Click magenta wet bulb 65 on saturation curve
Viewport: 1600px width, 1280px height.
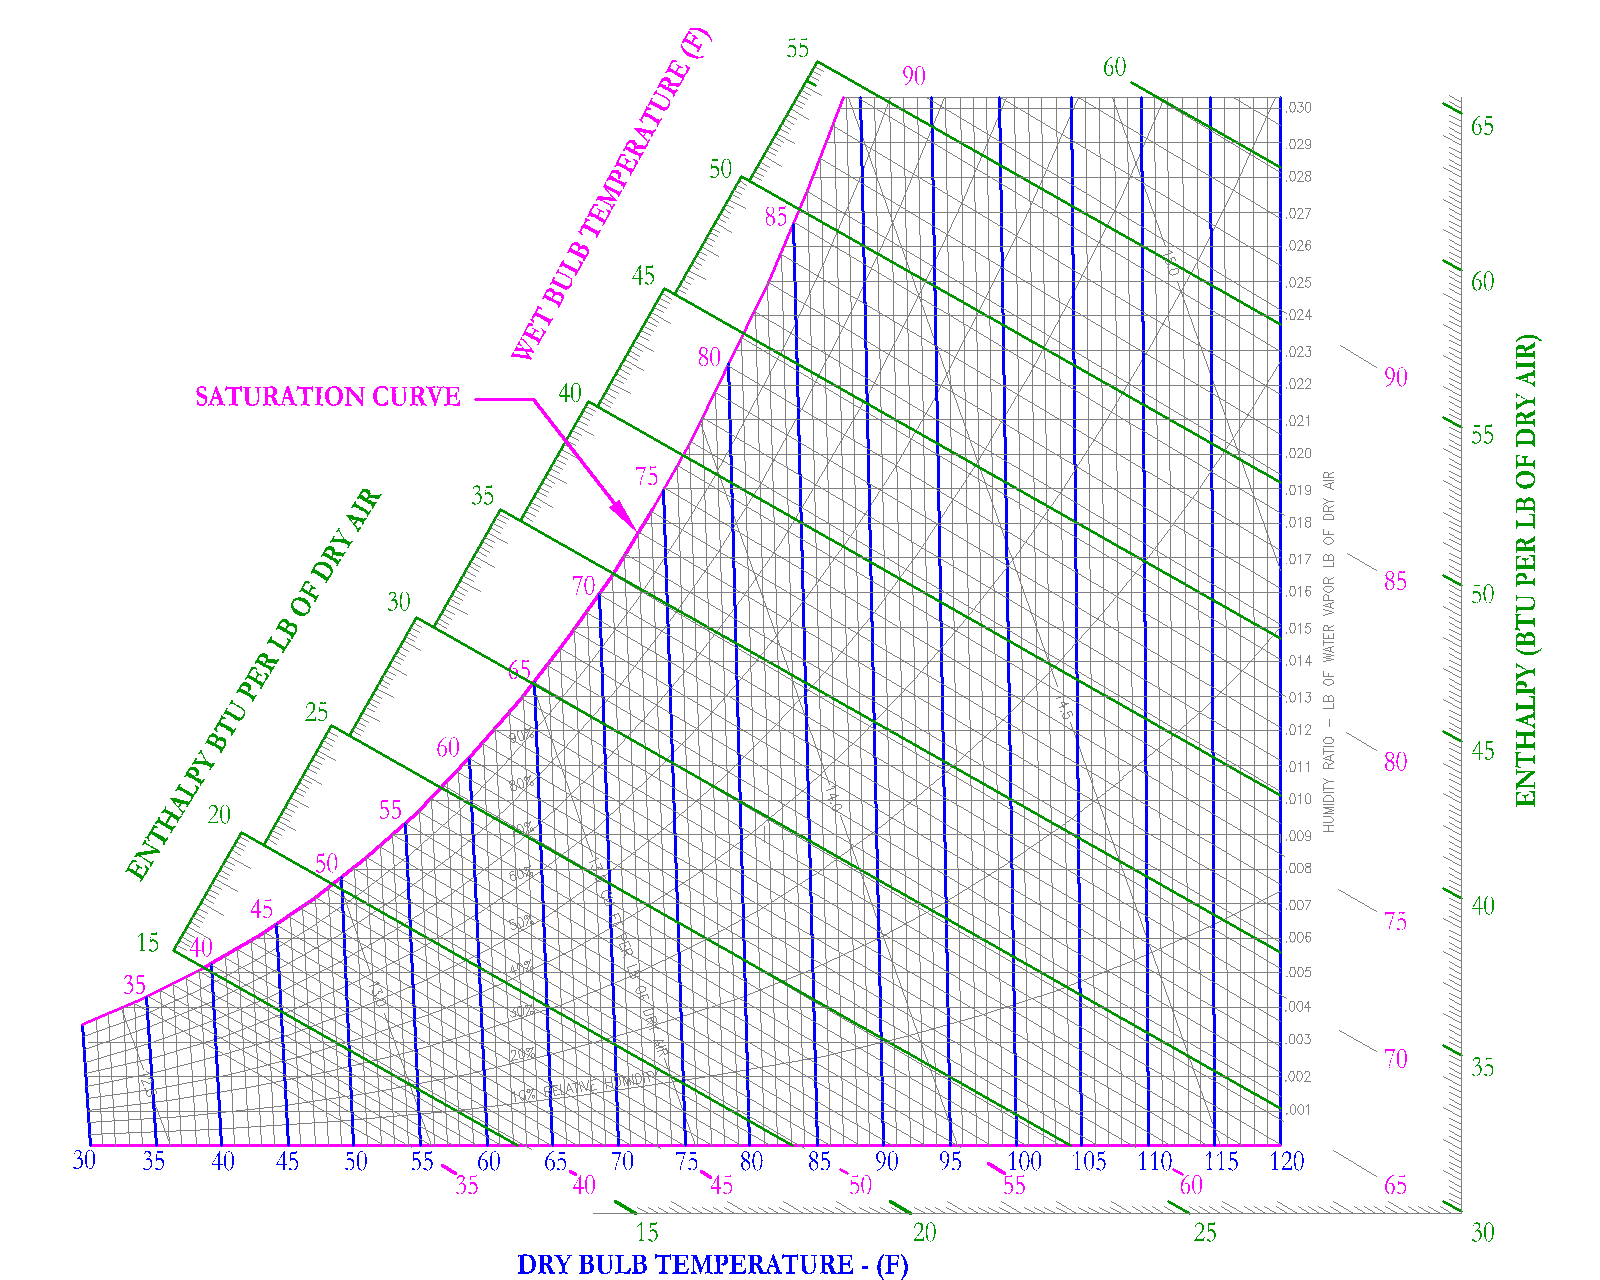pos(519,671)
